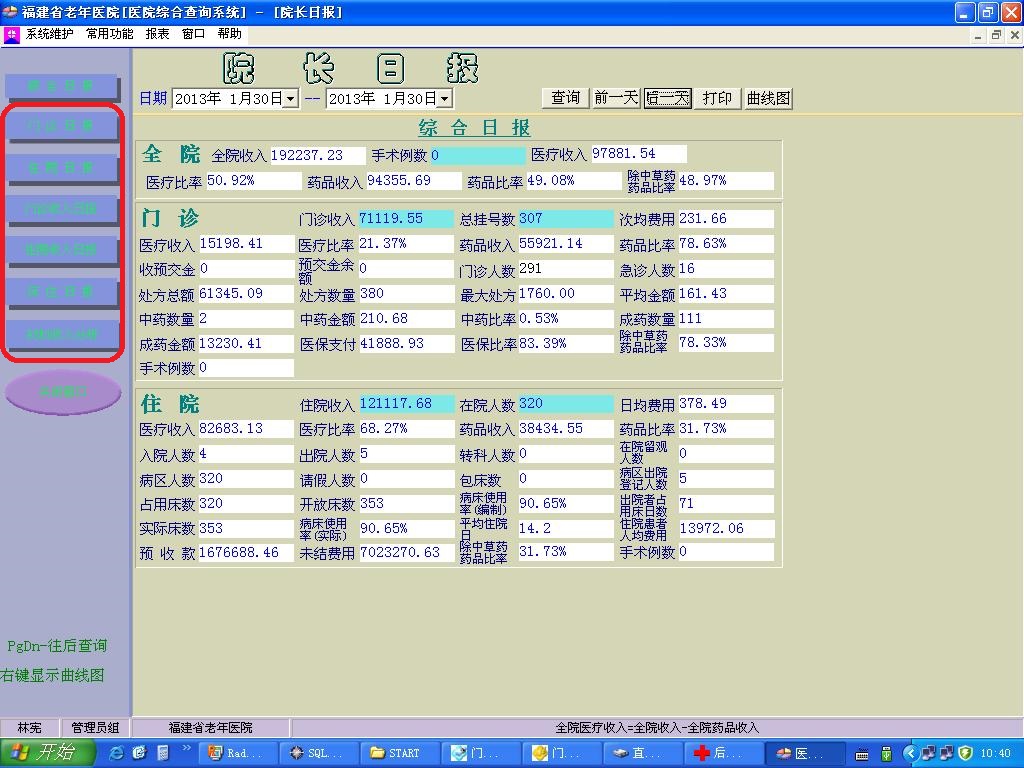
Task: Select 门诊收入日报 in the left sidebar
Action: [62, 209]
